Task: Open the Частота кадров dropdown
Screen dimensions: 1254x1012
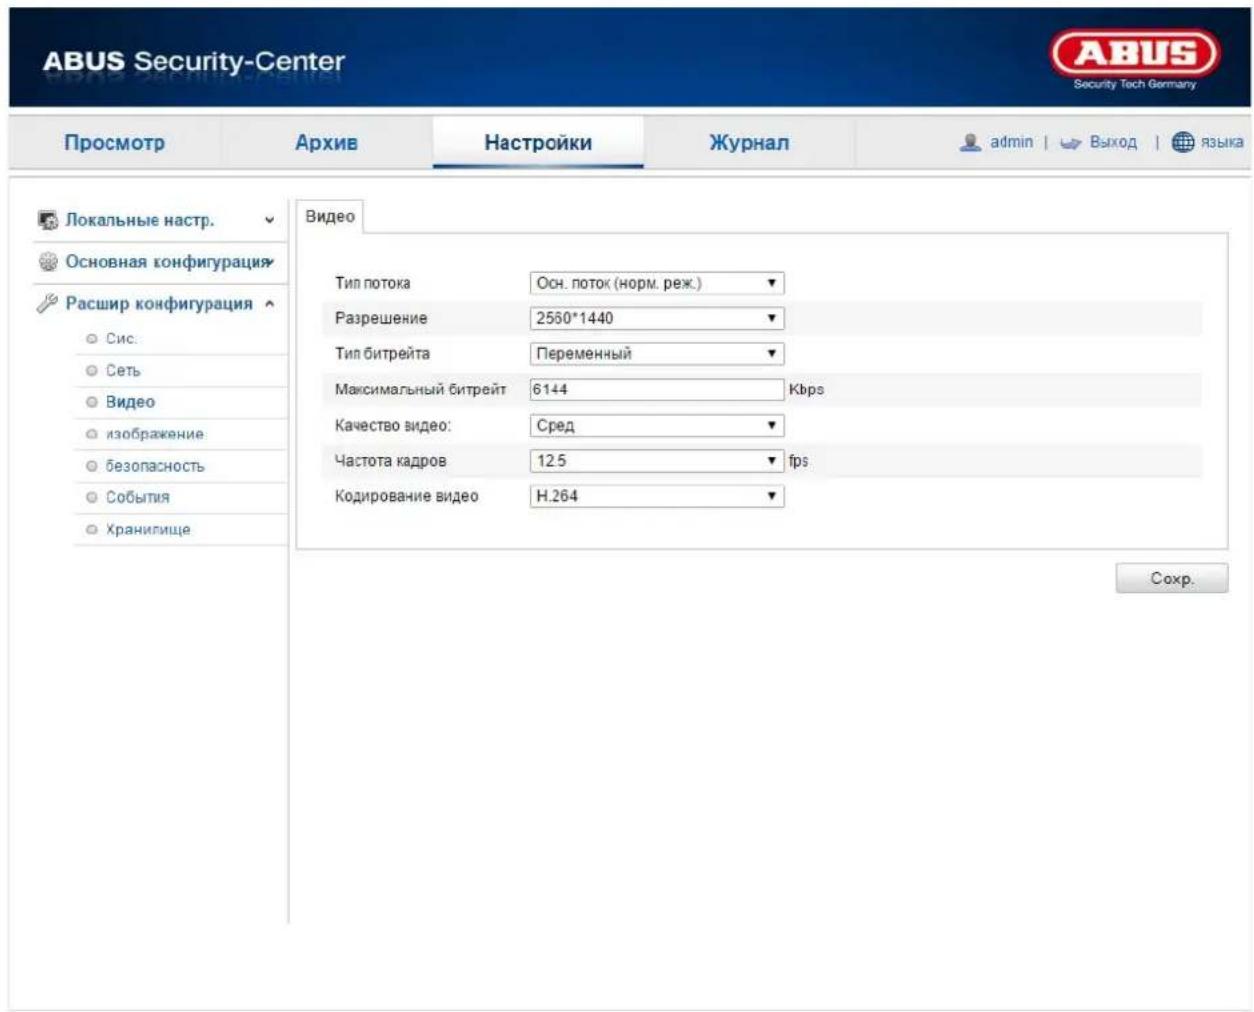Action: coord(657,461)
